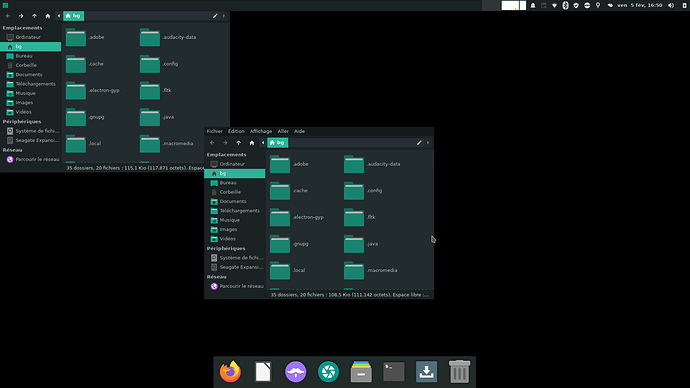Open Corbeille in top-left window sidebar
The width and height of the screenshot is (690, 388).
31,65
